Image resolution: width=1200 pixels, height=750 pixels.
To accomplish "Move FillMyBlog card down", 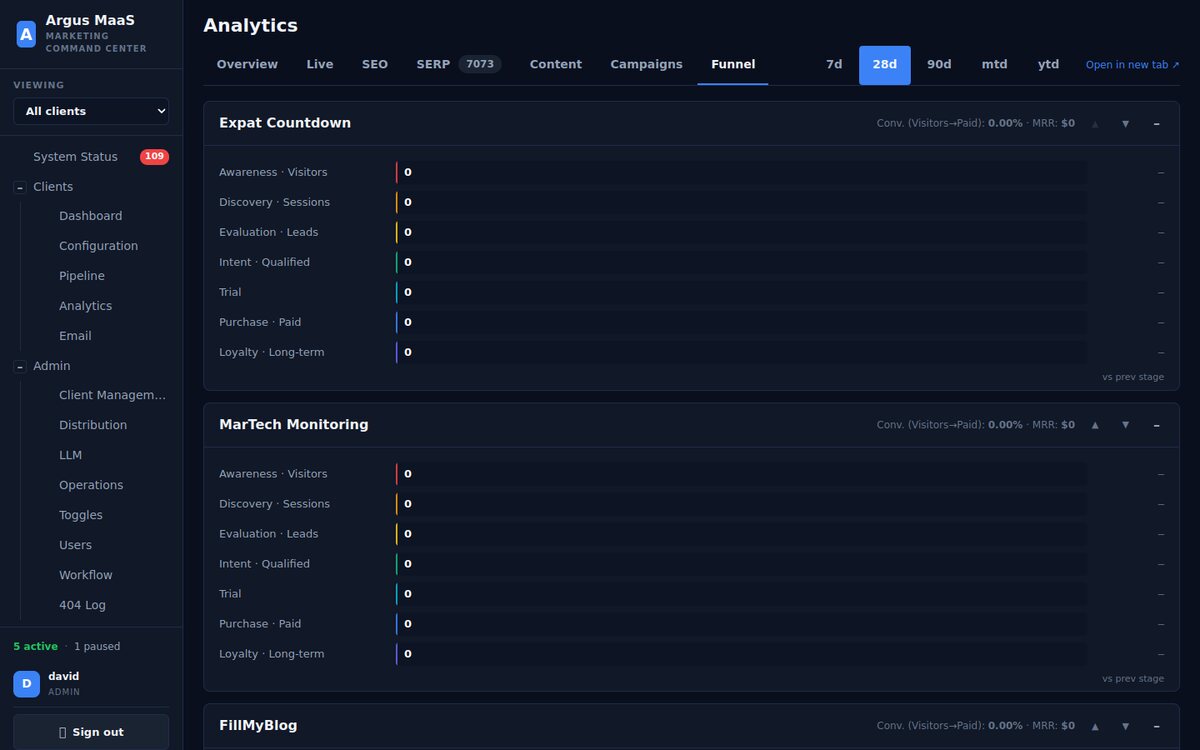I will pos(1125,726).
